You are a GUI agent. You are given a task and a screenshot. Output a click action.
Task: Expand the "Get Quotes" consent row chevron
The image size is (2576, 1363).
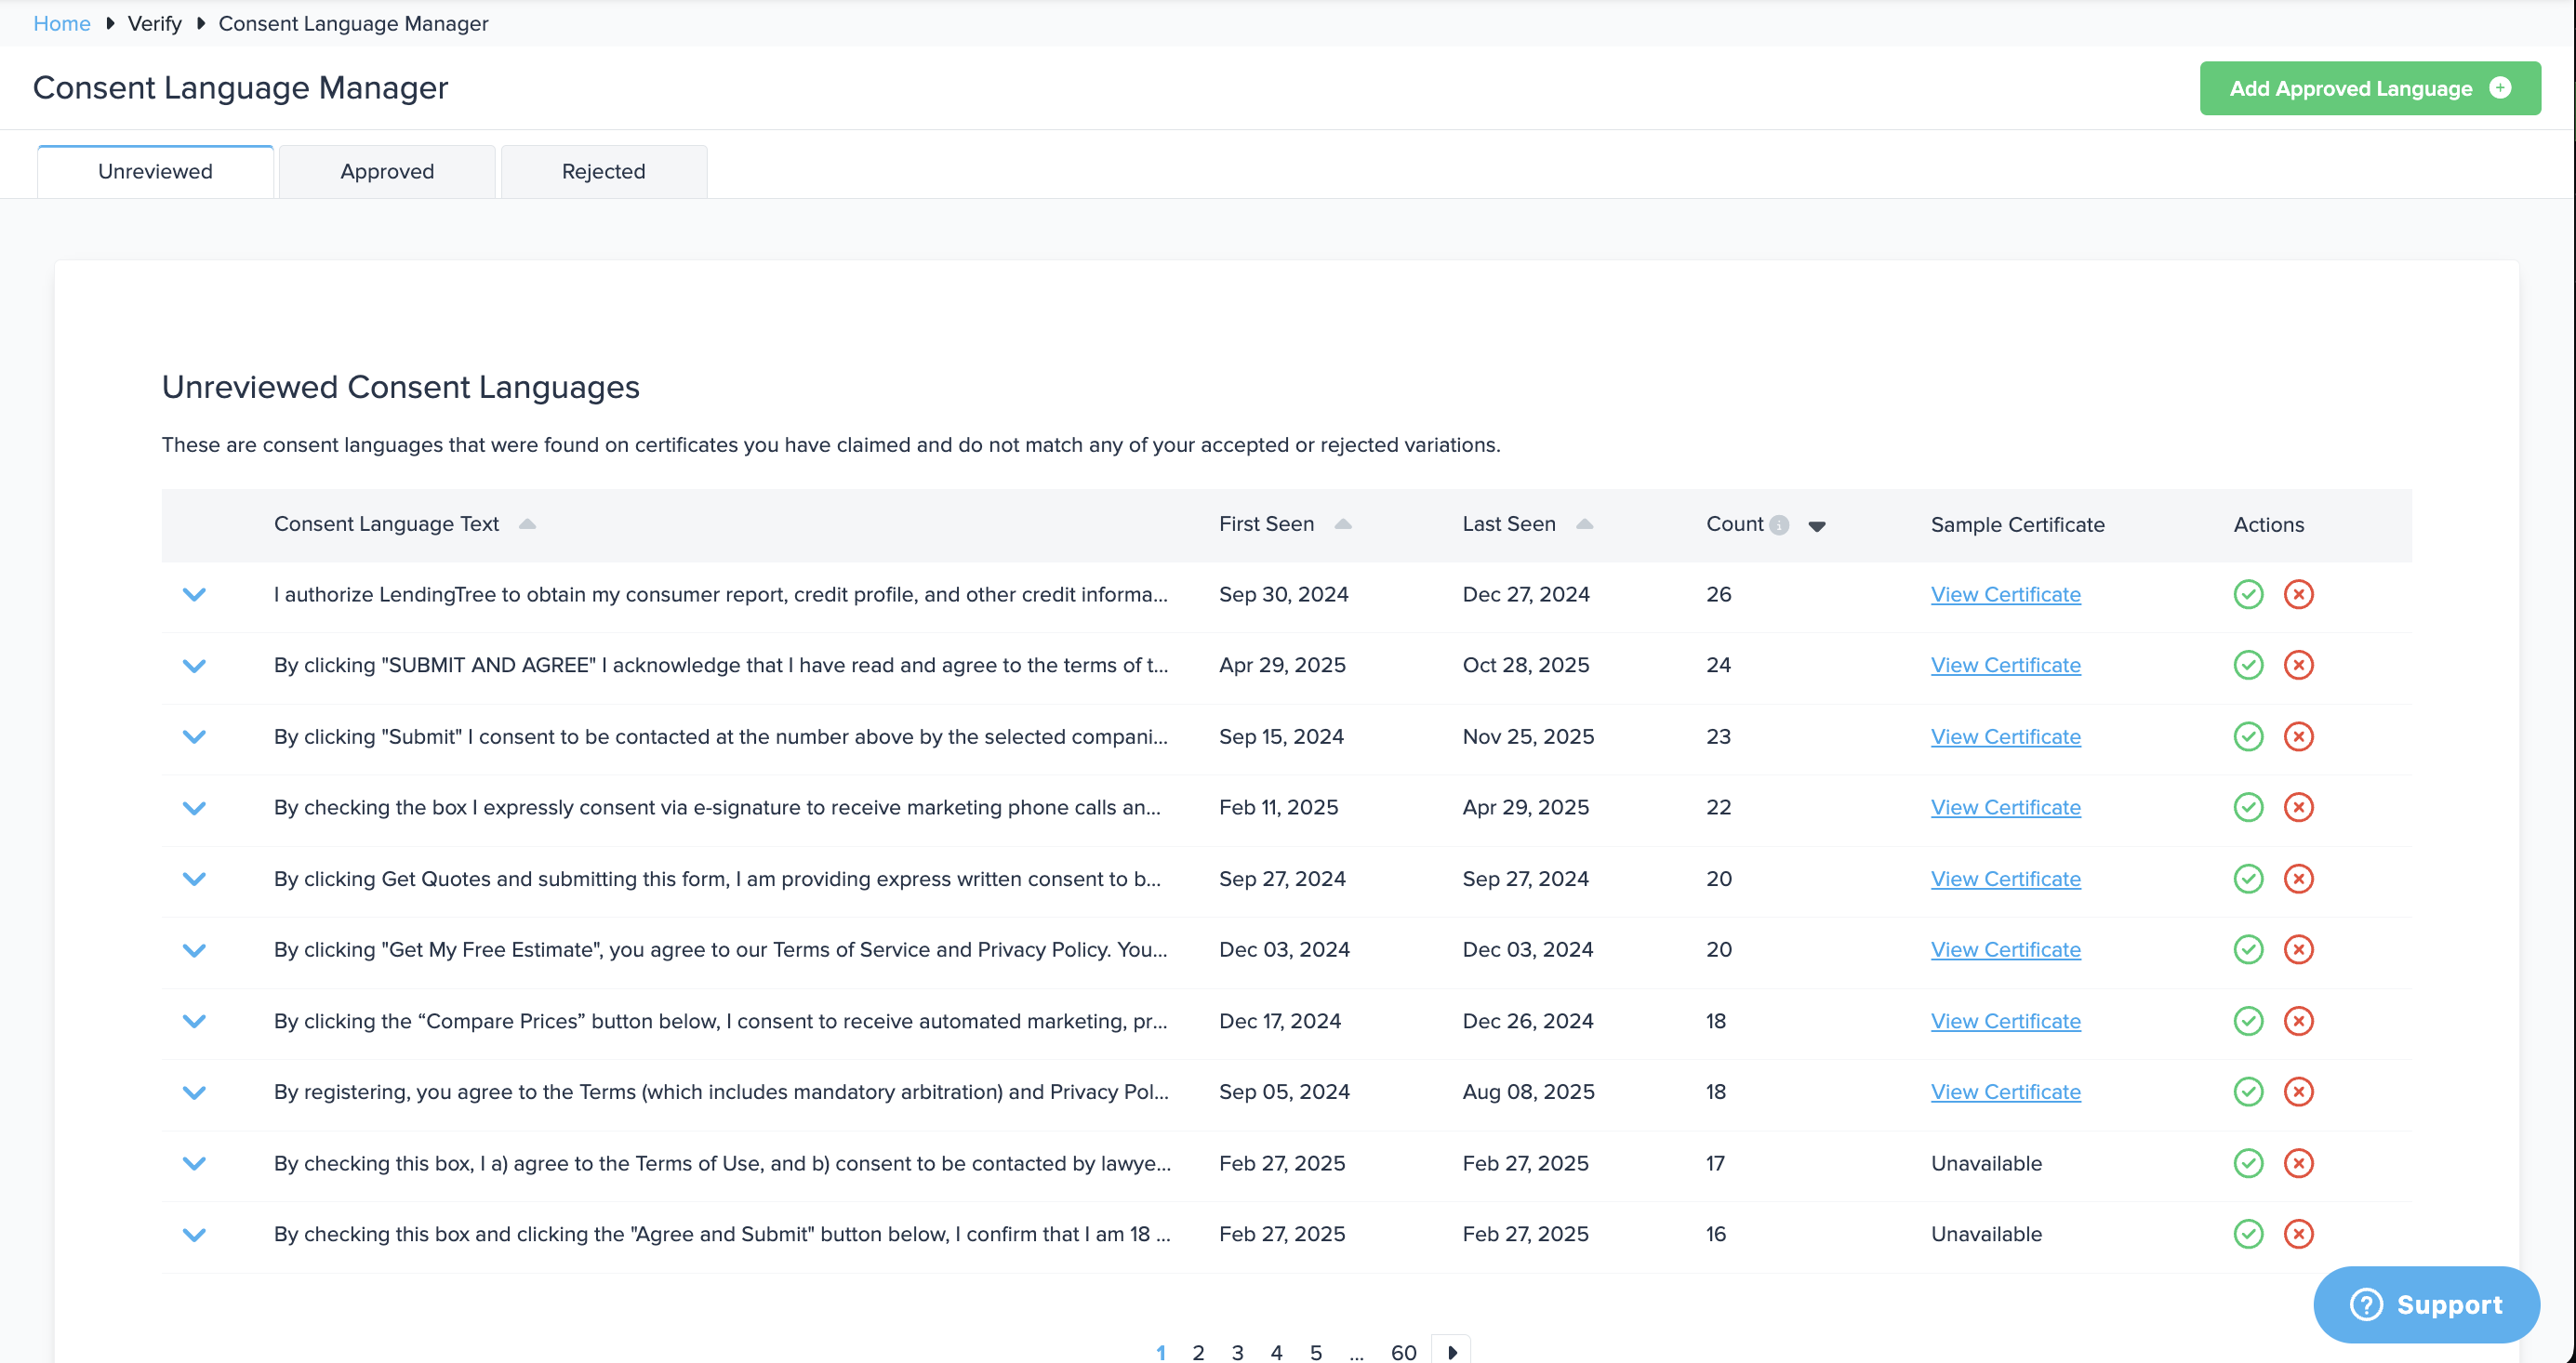(194, 879)
